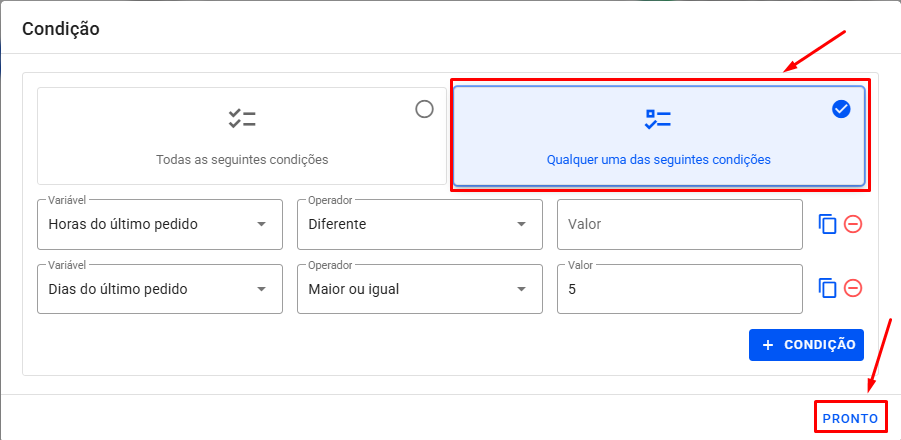Click the blue checkmark on the 'Qualquer uma' card
This screenshot has height=440, width=901.
click(841, 110)
